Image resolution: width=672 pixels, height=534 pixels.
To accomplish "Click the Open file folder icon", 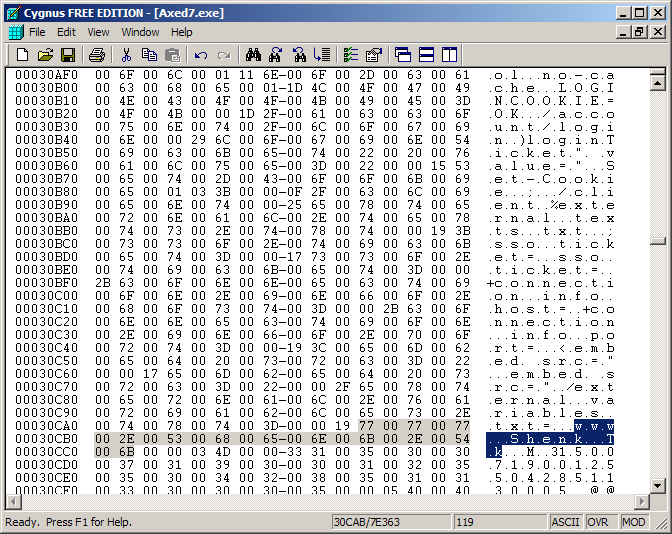I will [x=45, y=55].
